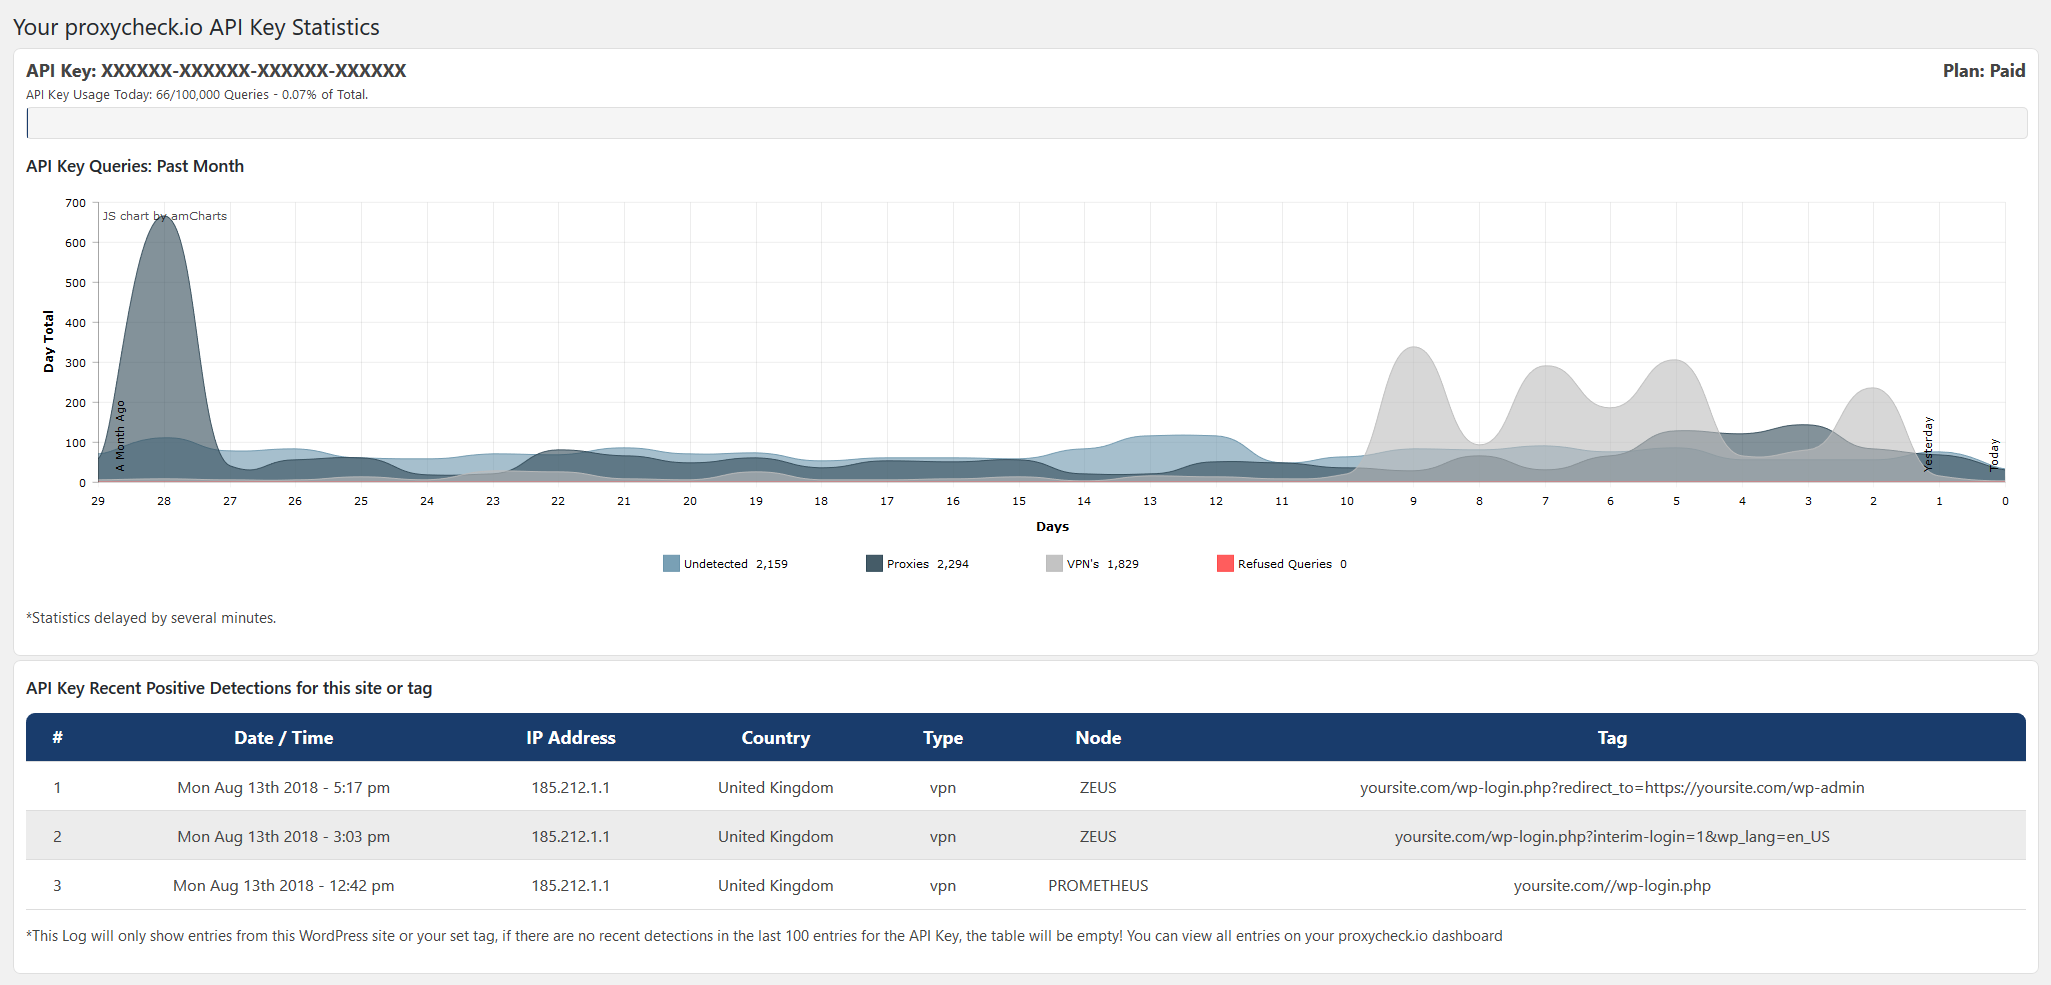Screen dimensions: 2051x985
Task: Toggle the Refused Queries red legend marker
Action: (x=1225, y=564)
